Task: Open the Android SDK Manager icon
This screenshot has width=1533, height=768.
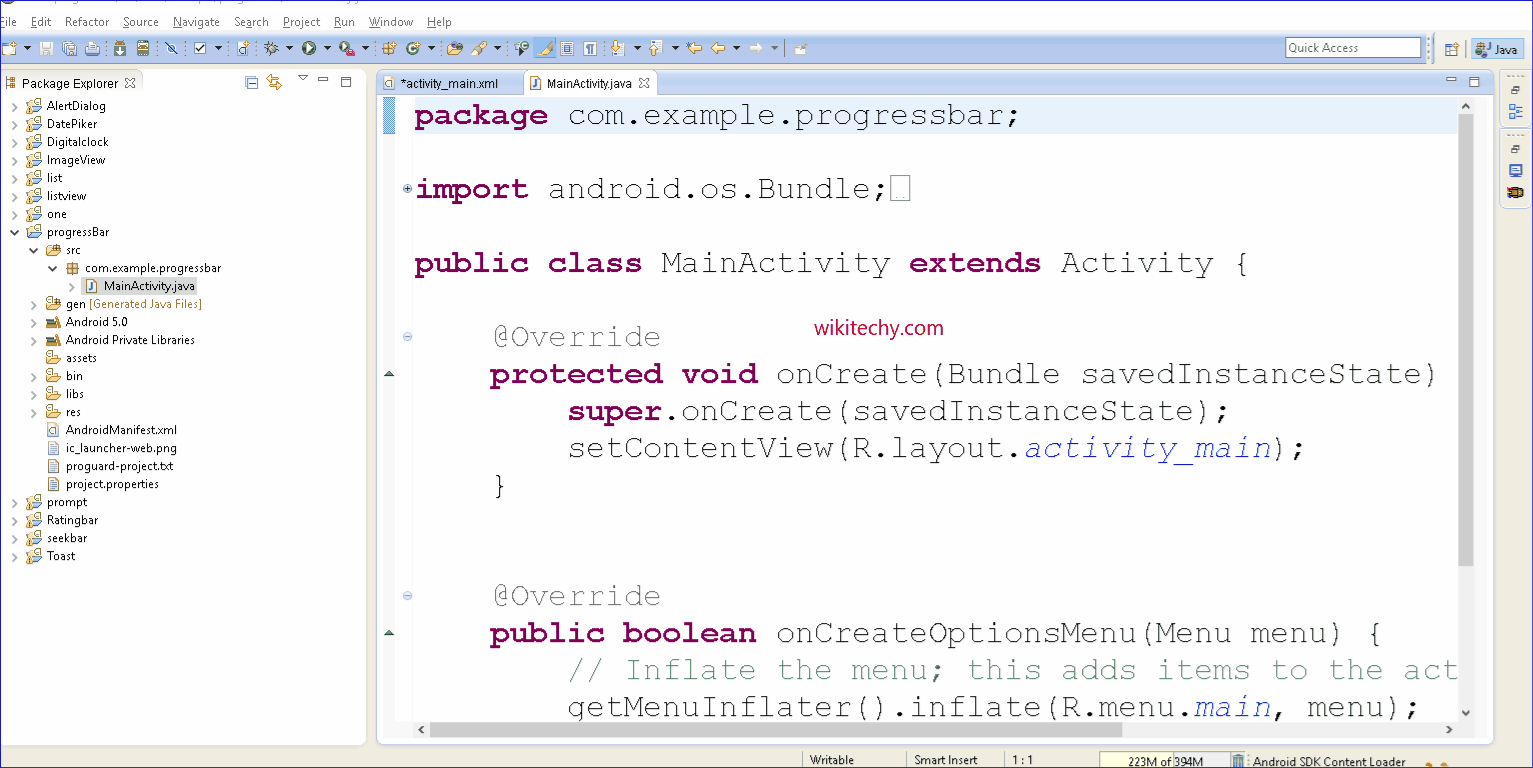Action: click(118, 48)
